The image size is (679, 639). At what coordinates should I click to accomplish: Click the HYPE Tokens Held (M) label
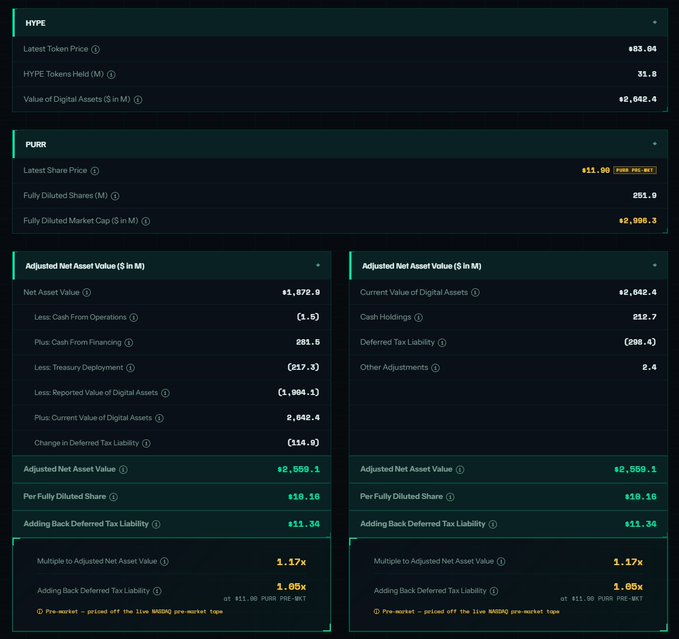63,74
